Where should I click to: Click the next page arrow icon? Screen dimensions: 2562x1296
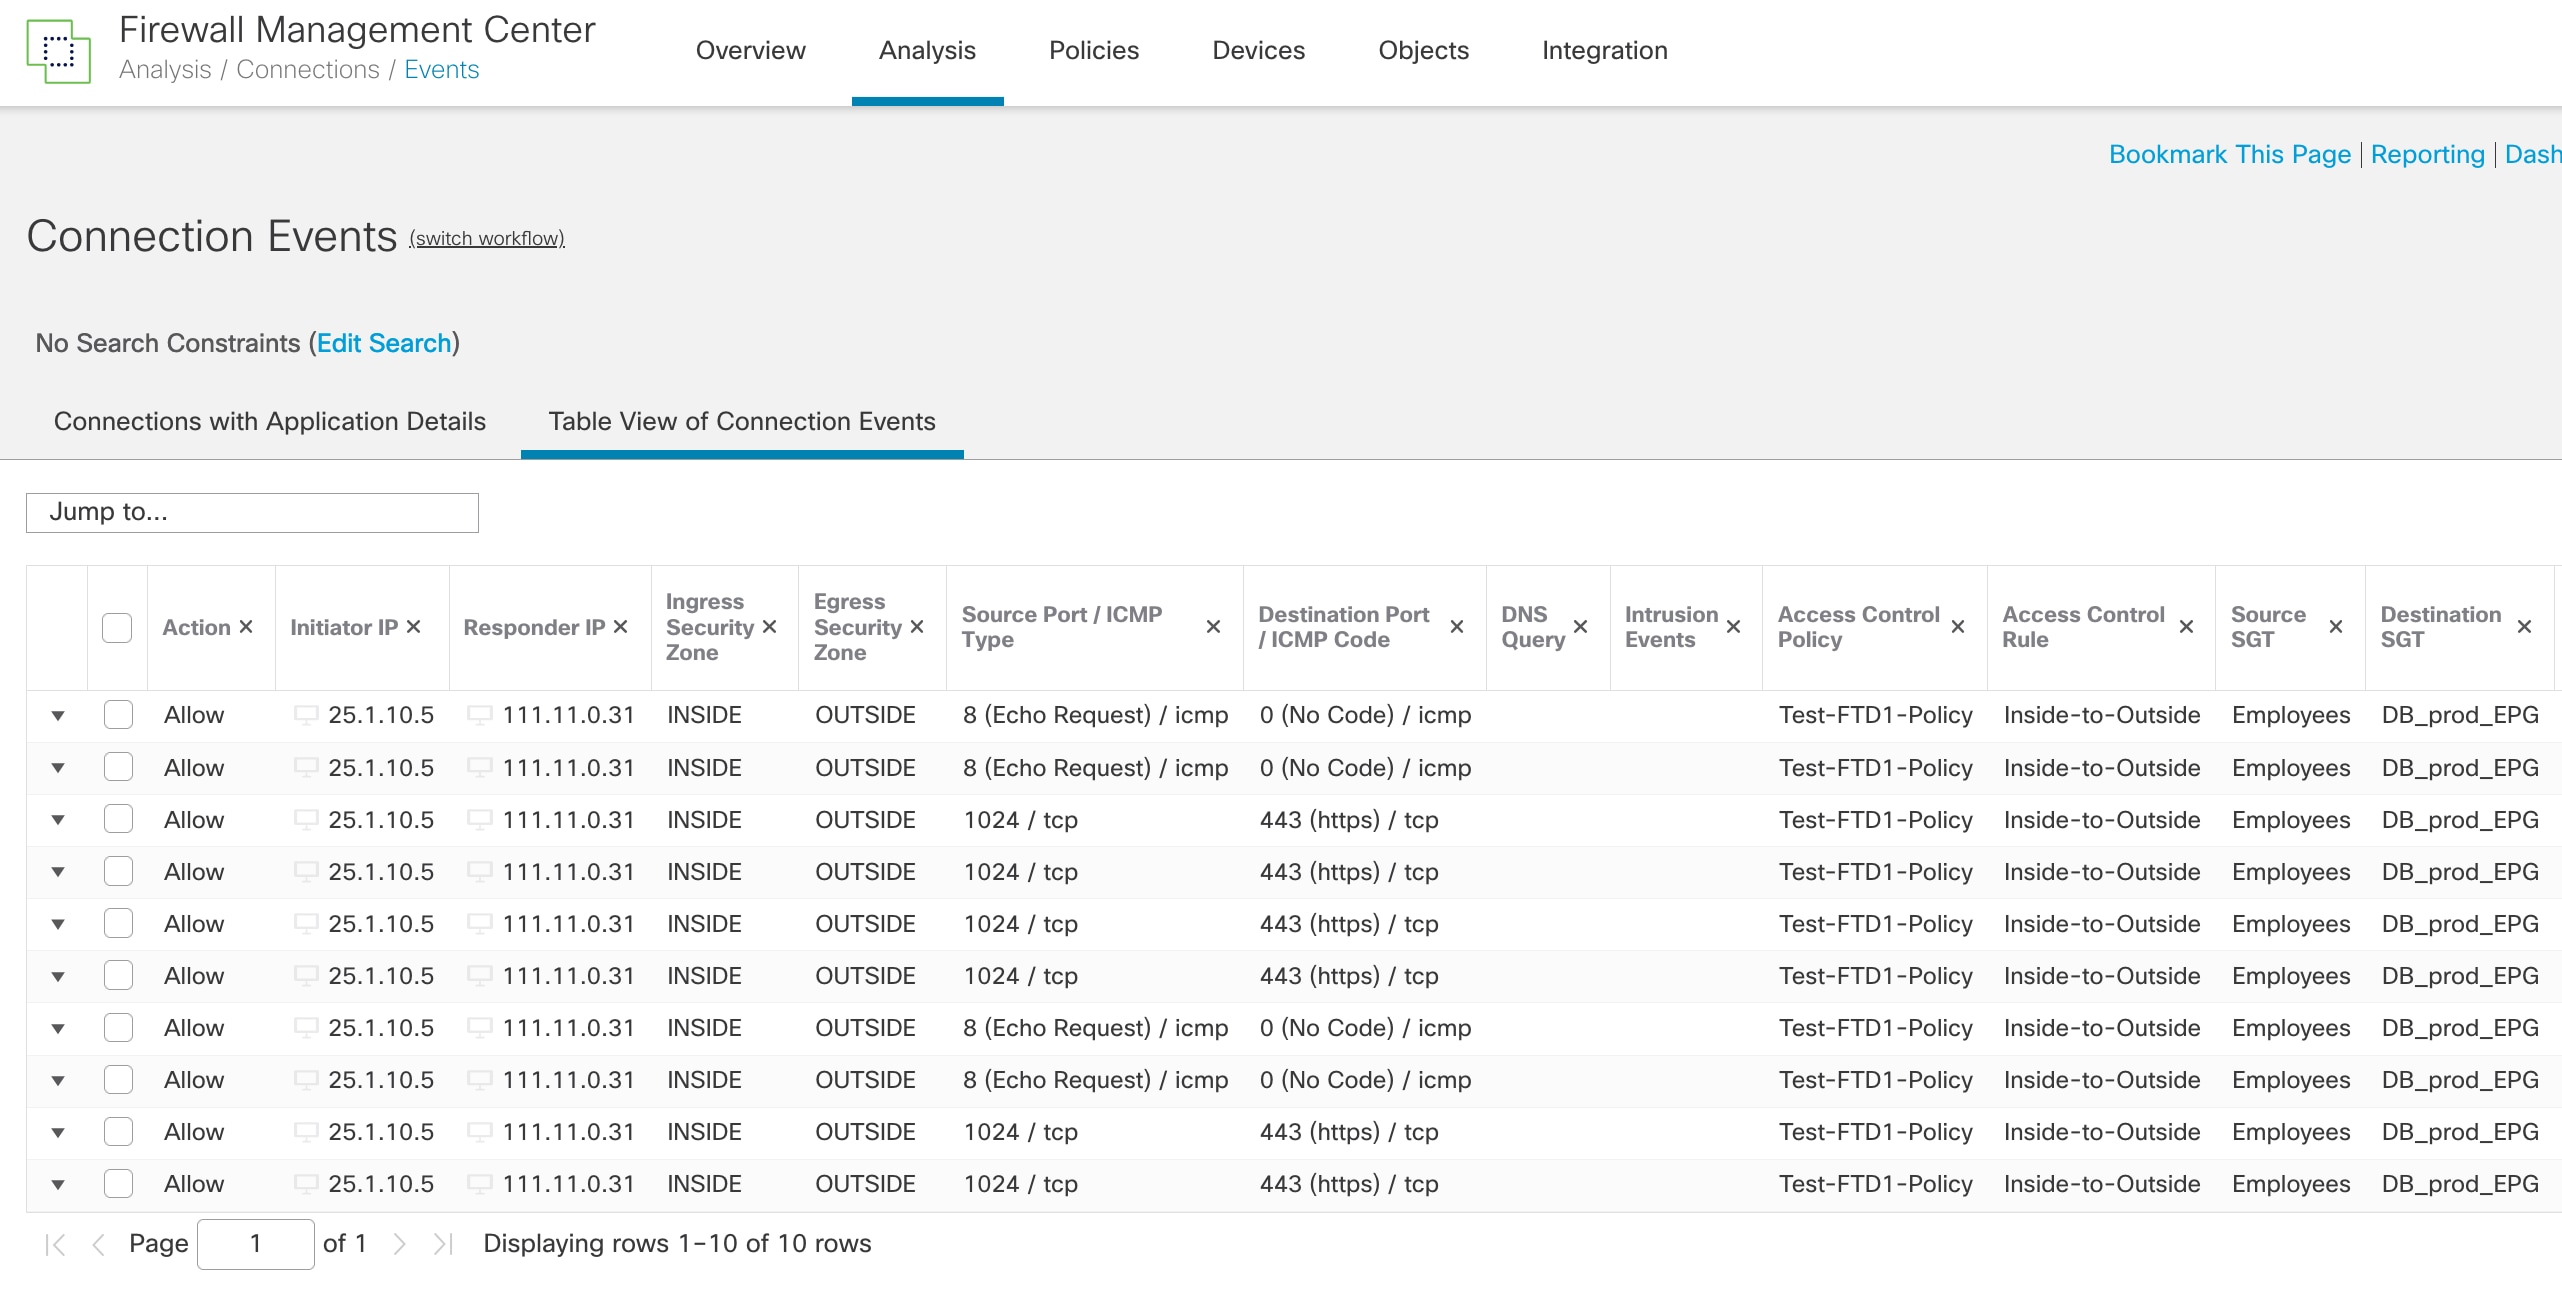(399, 1244)
